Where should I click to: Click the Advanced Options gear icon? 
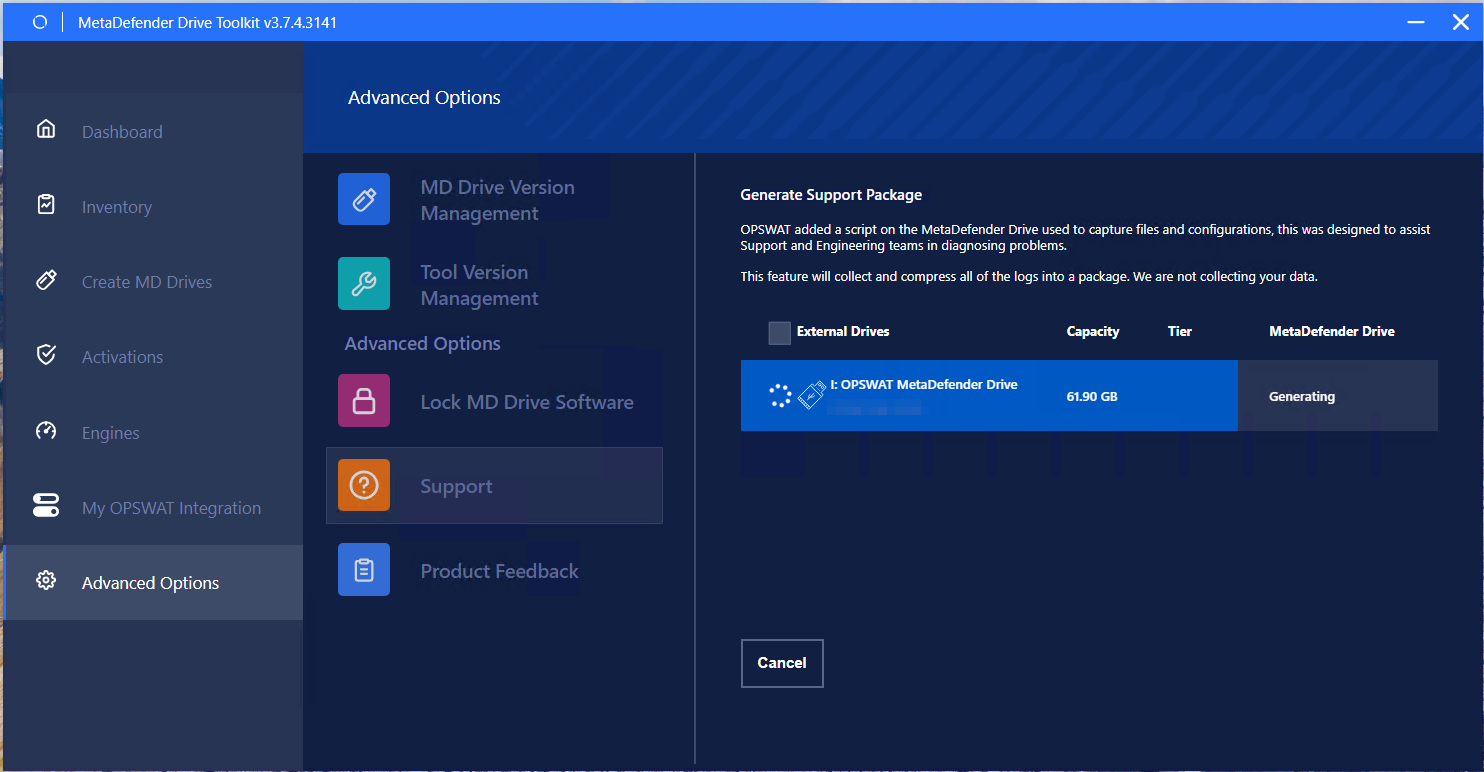tap(45, 580)
